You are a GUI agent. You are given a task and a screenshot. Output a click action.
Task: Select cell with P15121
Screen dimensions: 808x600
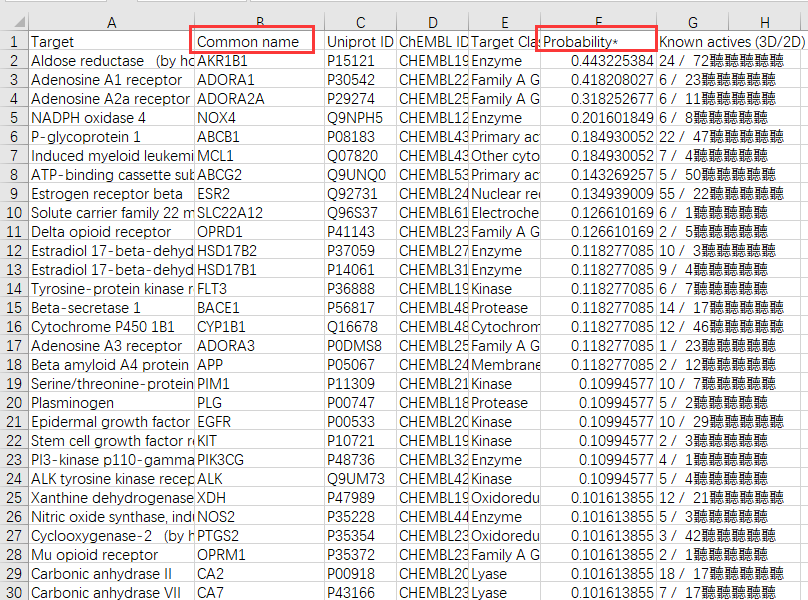pos(360,61)
